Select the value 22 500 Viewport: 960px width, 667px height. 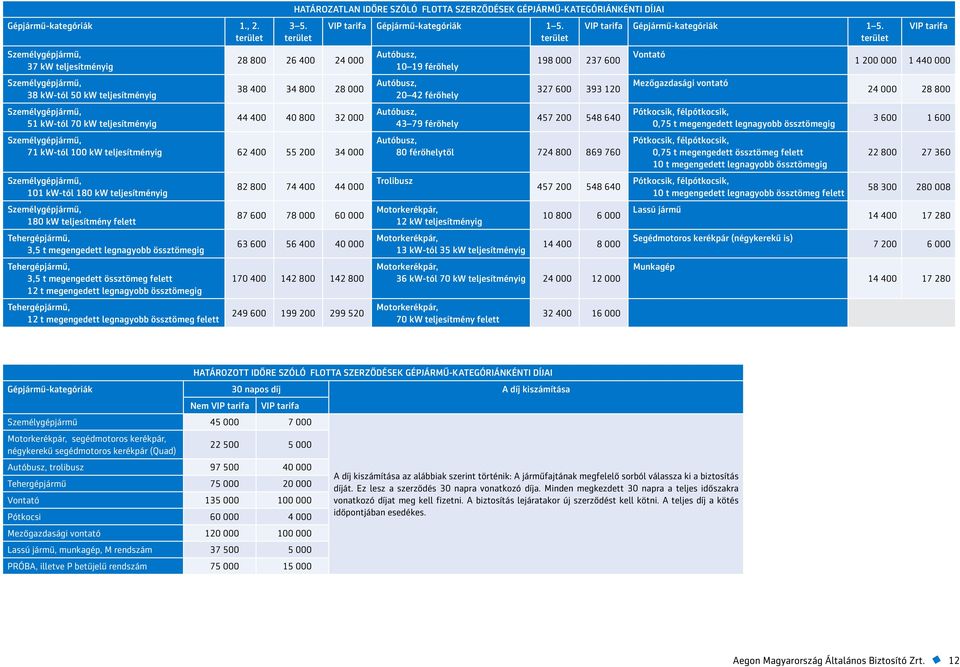coord(225,445)
